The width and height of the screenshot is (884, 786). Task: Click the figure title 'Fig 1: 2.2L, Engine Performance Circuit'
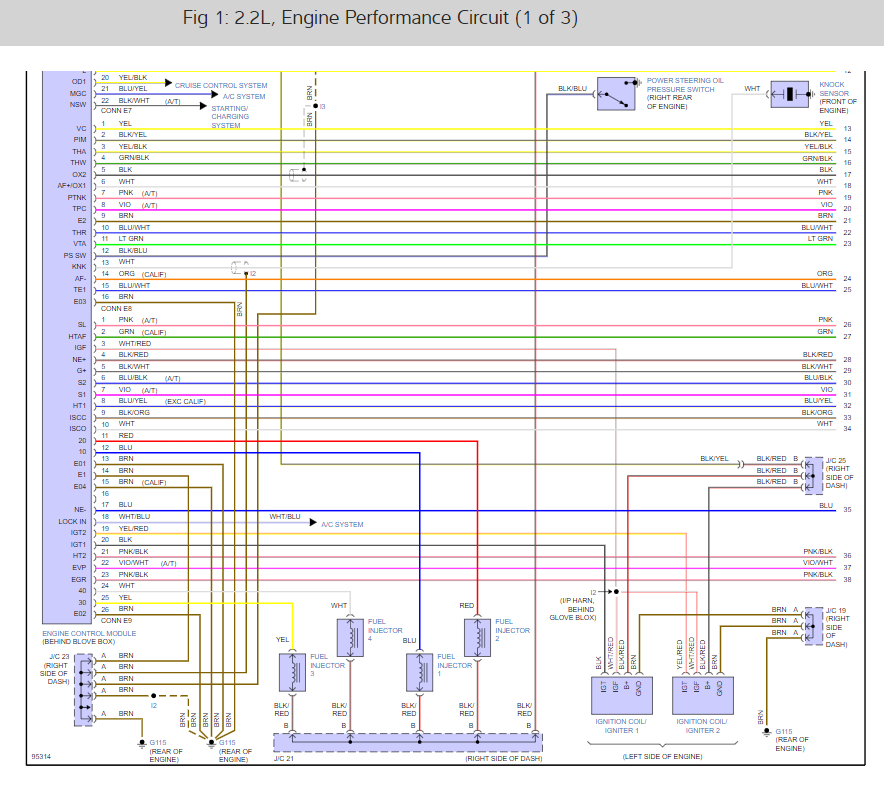pyautogui.click(x=380, y=18)
